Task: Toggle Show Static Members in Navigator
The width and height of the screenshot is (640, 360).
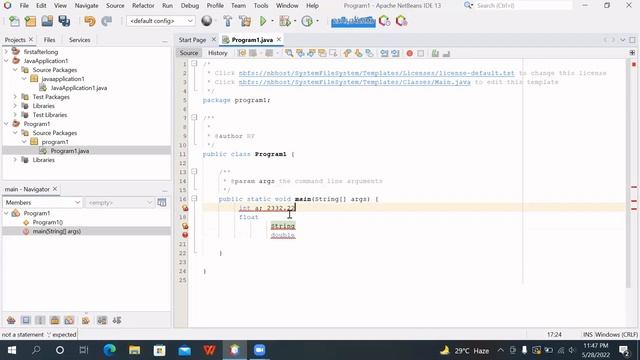Action: (40, 320)
